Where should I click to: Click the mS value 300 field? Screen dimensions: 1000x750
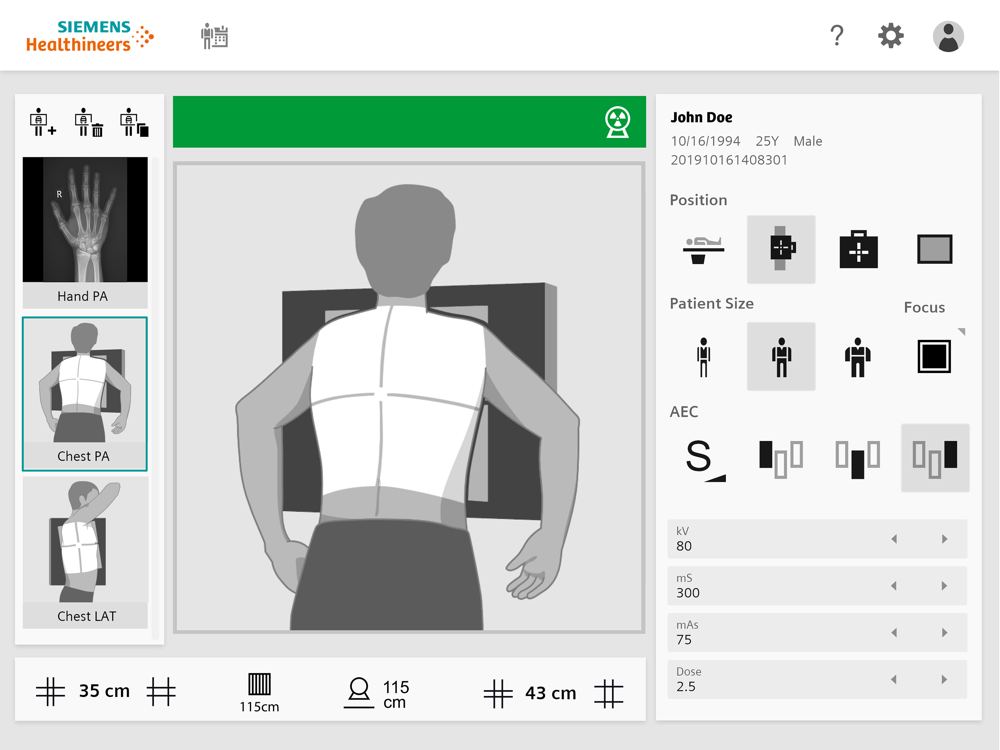817,586
